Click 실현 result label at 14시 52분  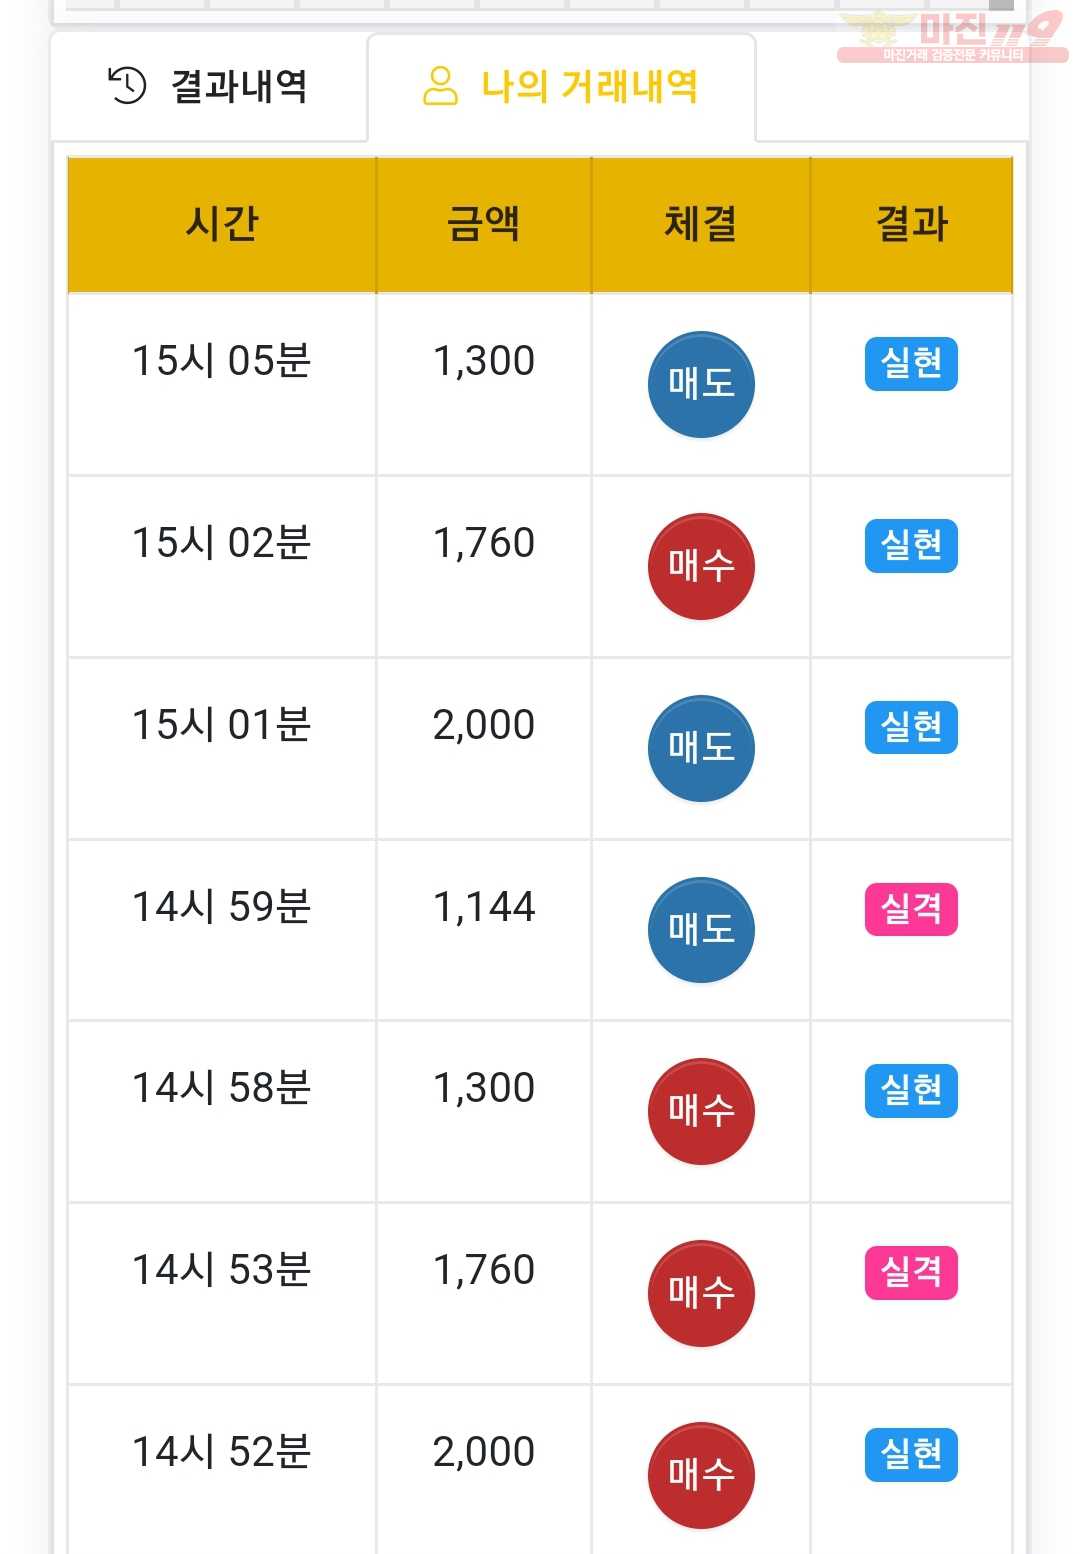pyautogui.click(x=911, y=1455)
